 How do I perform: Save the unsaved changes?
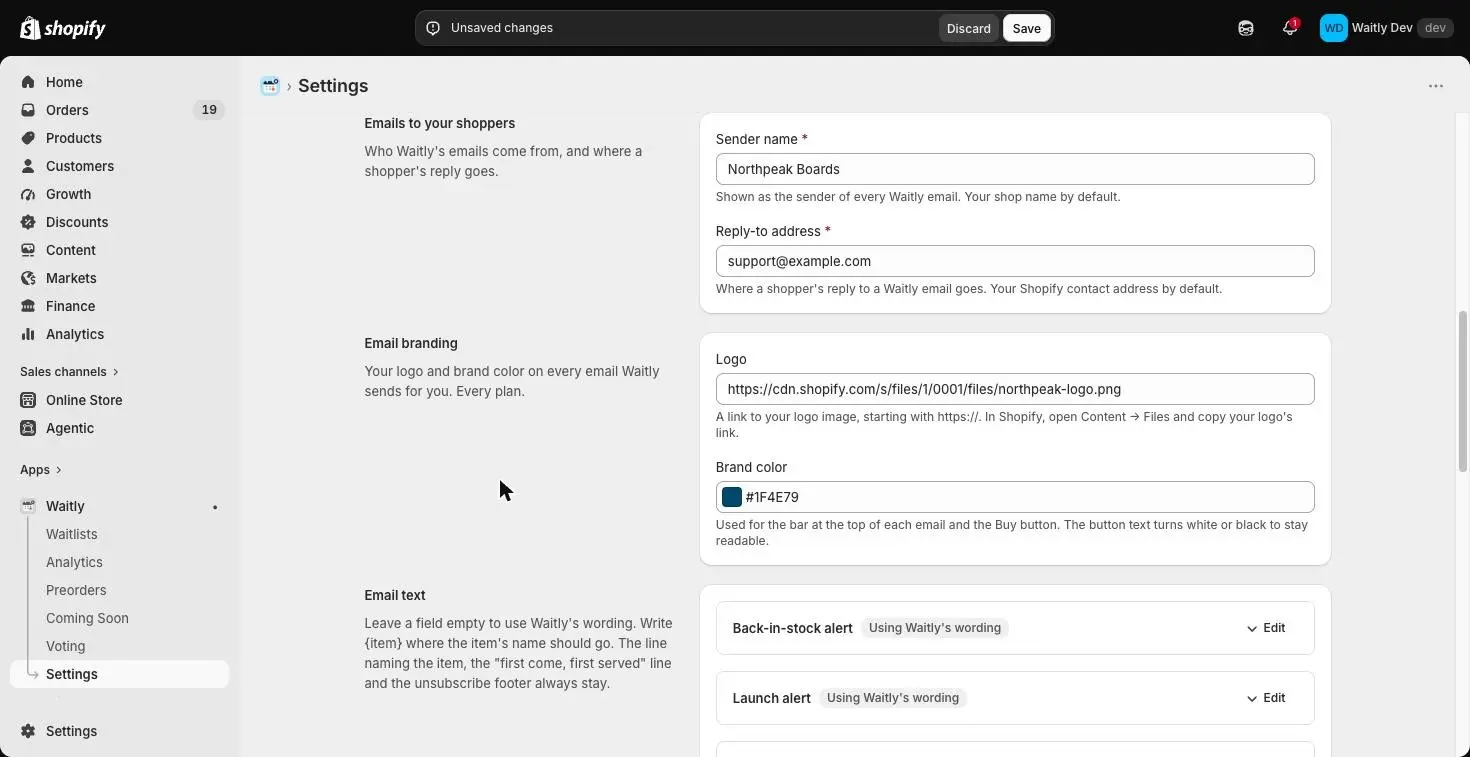tap(1027, 28)
